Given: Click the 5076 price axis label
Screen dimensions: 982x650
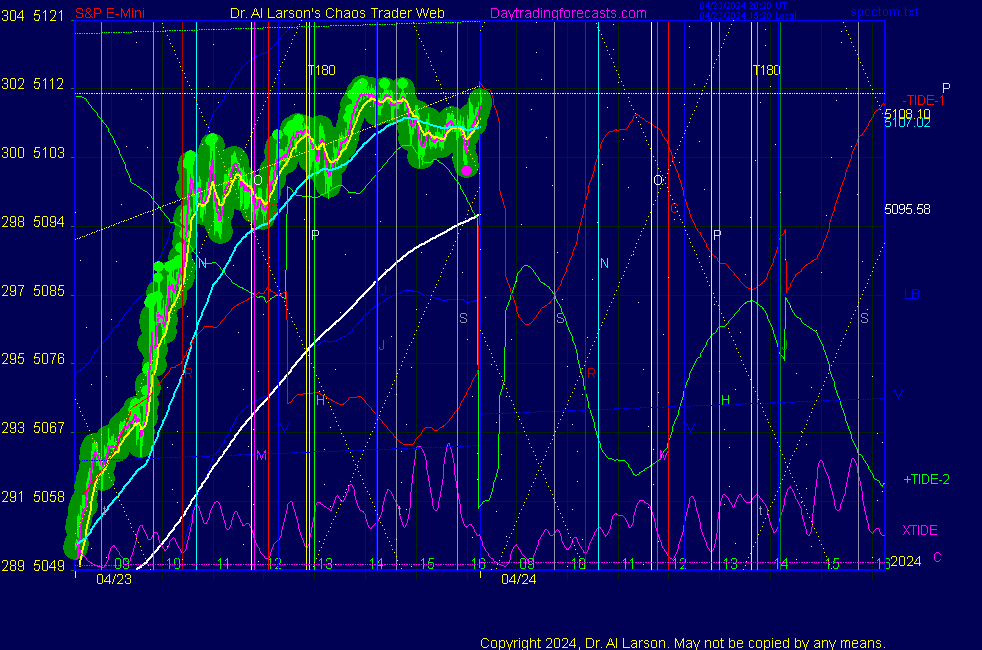Looking at the screenshot, I should [x=49, y=359].
